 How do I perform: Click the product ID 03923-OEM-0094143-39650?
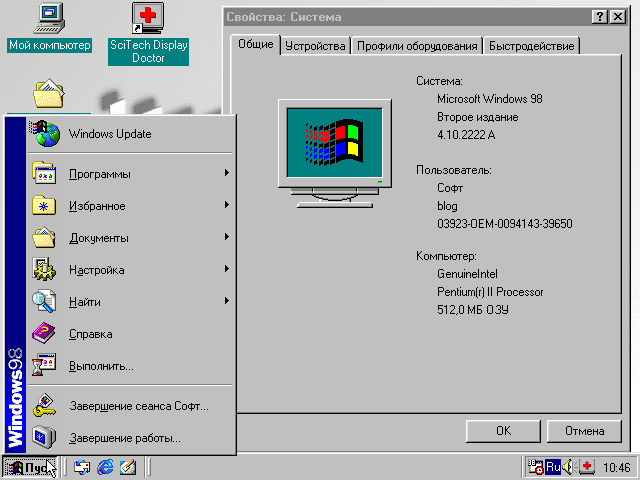point(504,224)
